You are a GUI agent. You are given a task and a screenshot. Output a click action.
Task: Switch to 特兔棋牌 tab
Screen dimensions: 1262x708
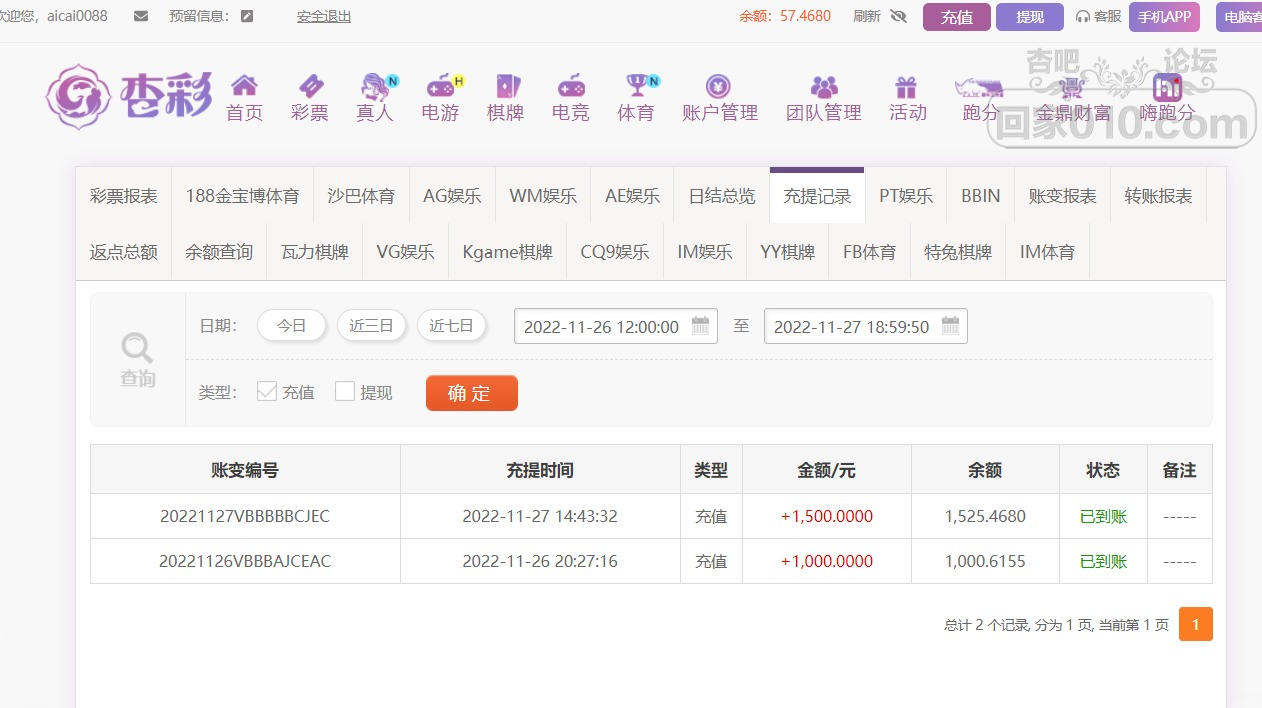pos(958,252)
